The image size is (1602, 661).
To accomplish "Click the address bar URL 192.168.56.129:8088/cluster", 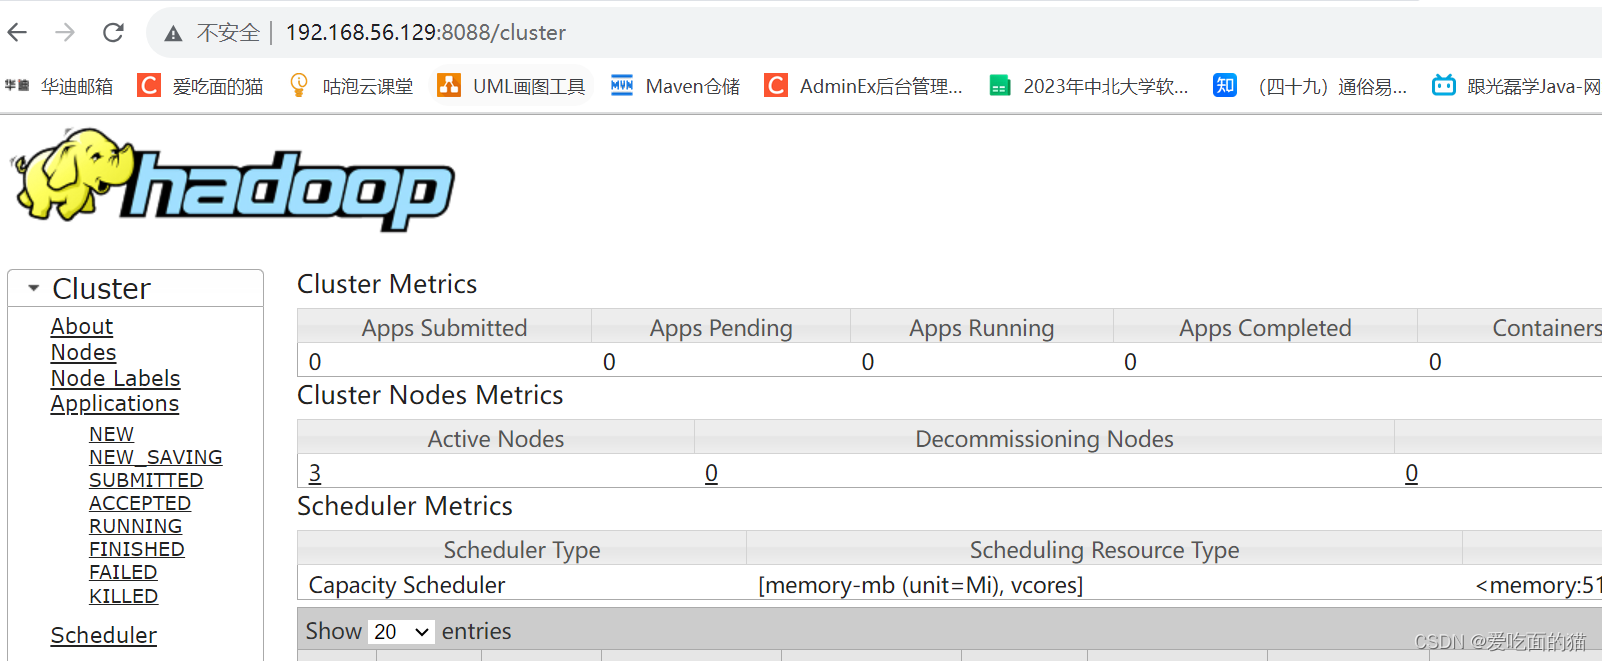I will click(x=426, y=33).
